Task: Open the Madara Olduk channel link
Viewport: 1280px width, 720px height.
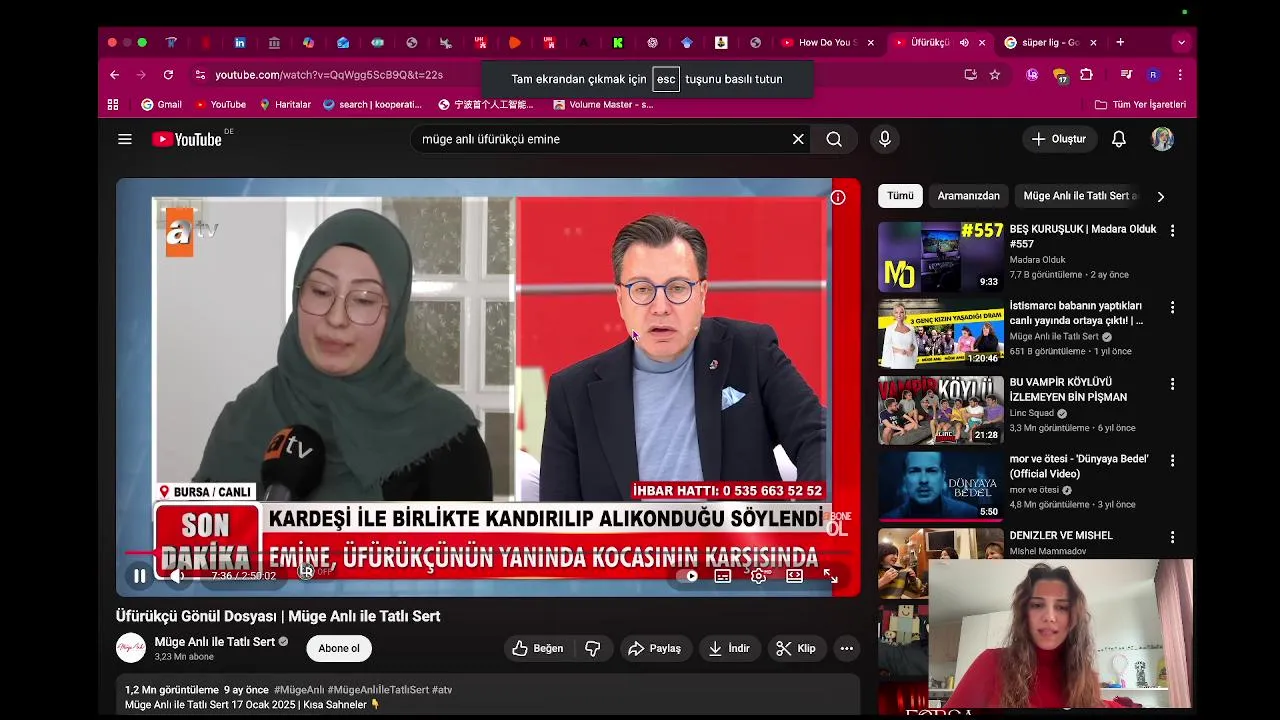Action: click(x=1037, y=260)
